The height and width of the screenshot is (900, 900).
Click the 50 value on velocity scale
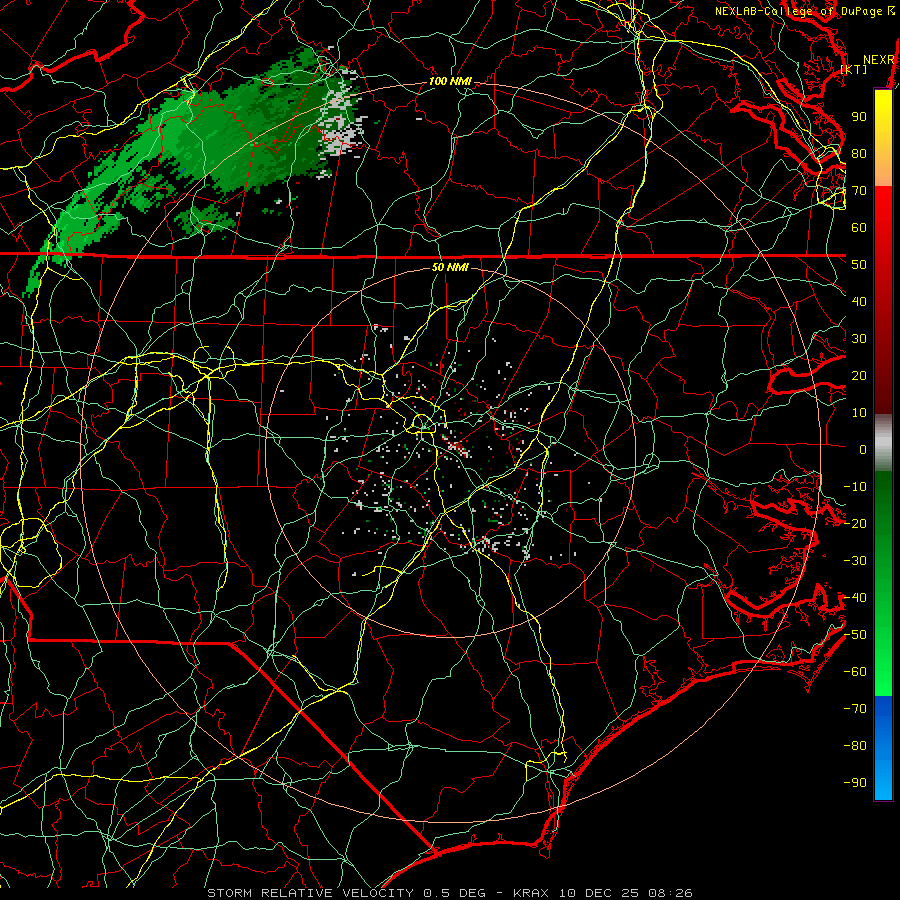859,265
